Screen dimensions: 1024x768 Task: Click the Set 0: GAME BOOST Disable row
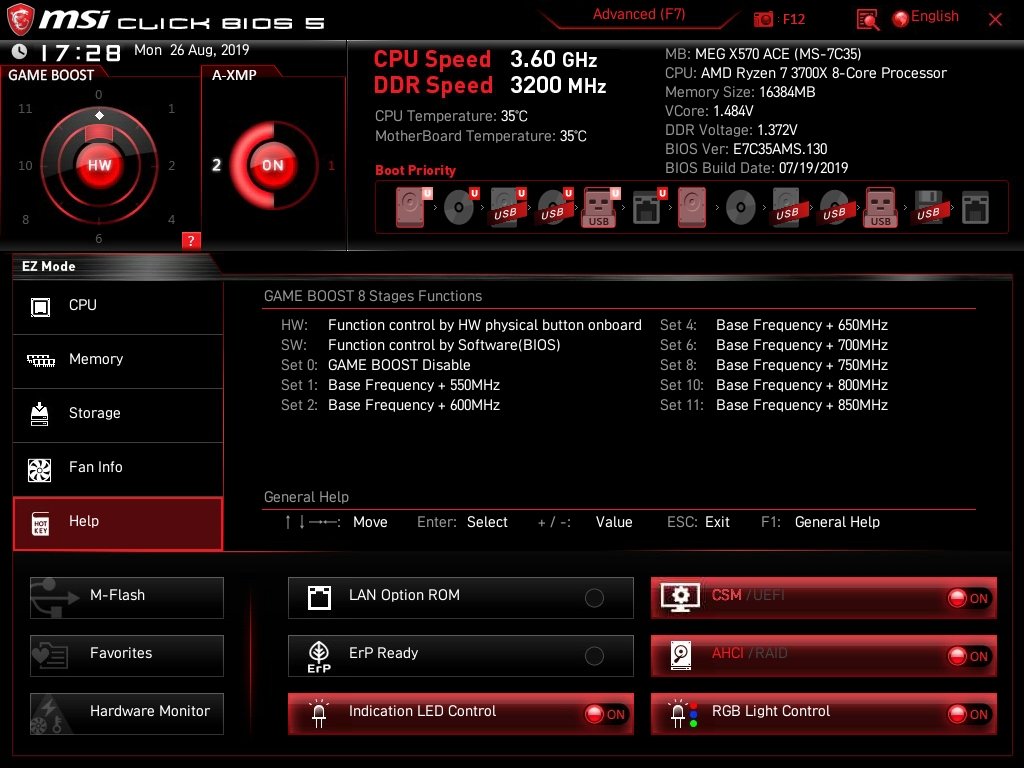pos(376,365)
